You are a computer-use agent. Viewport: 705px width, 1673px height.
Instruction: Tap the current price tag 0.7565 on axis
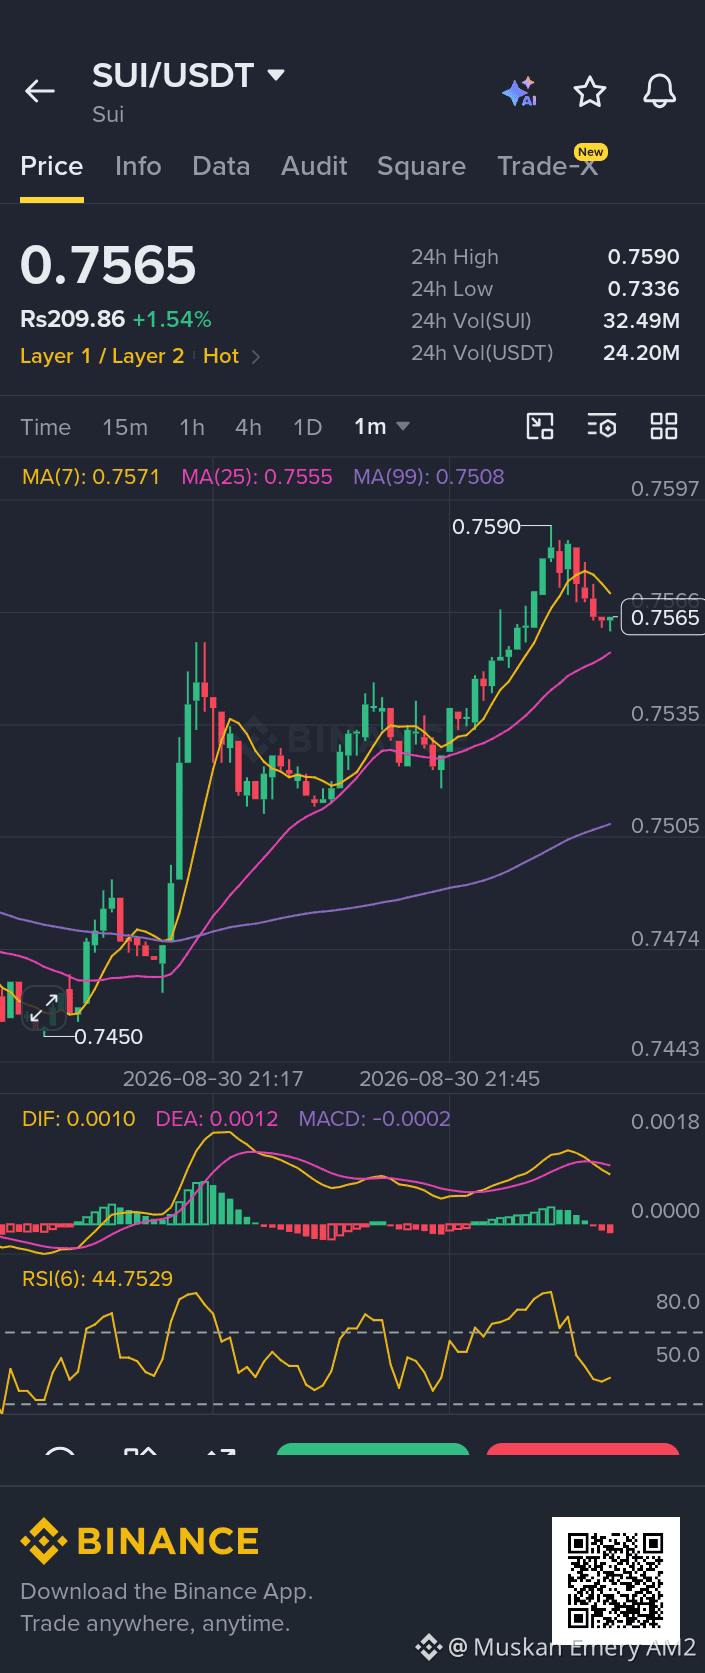click(x=663, y=617)
